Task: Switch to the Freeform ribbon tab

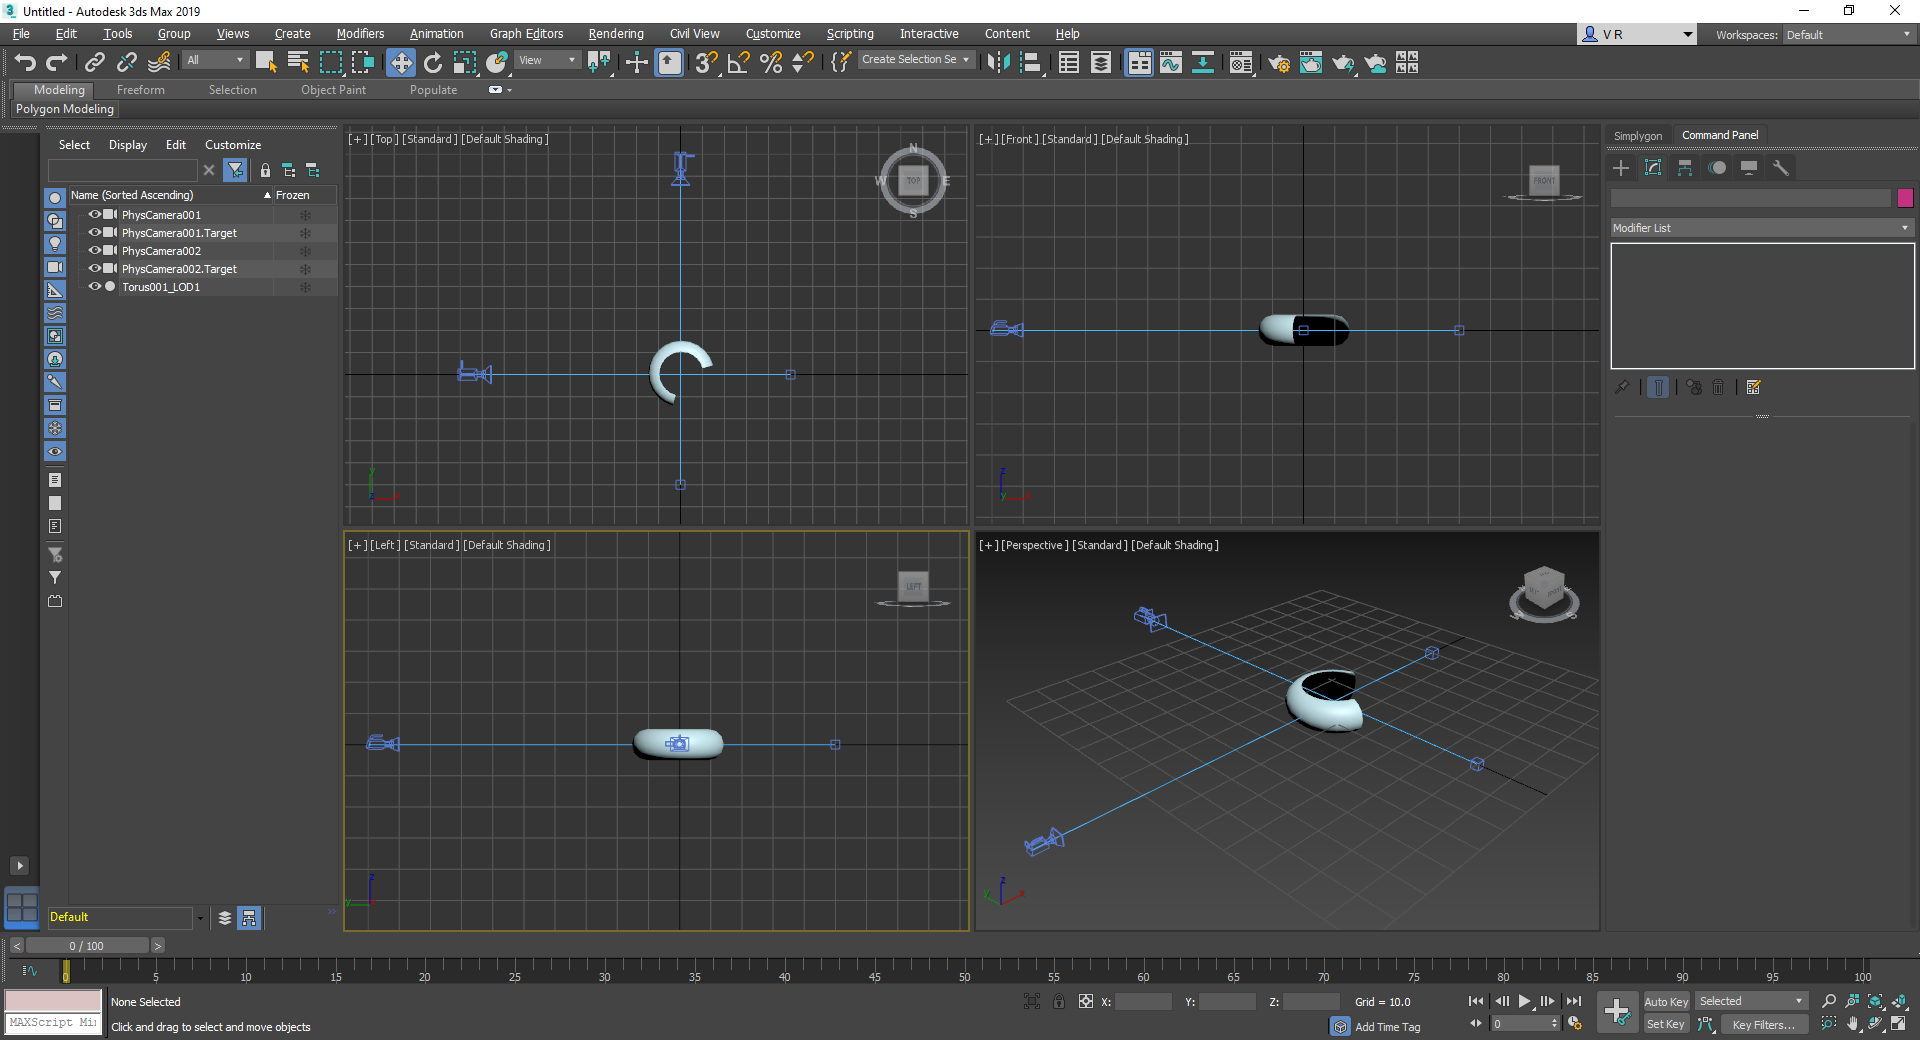Action: [140, 90]
